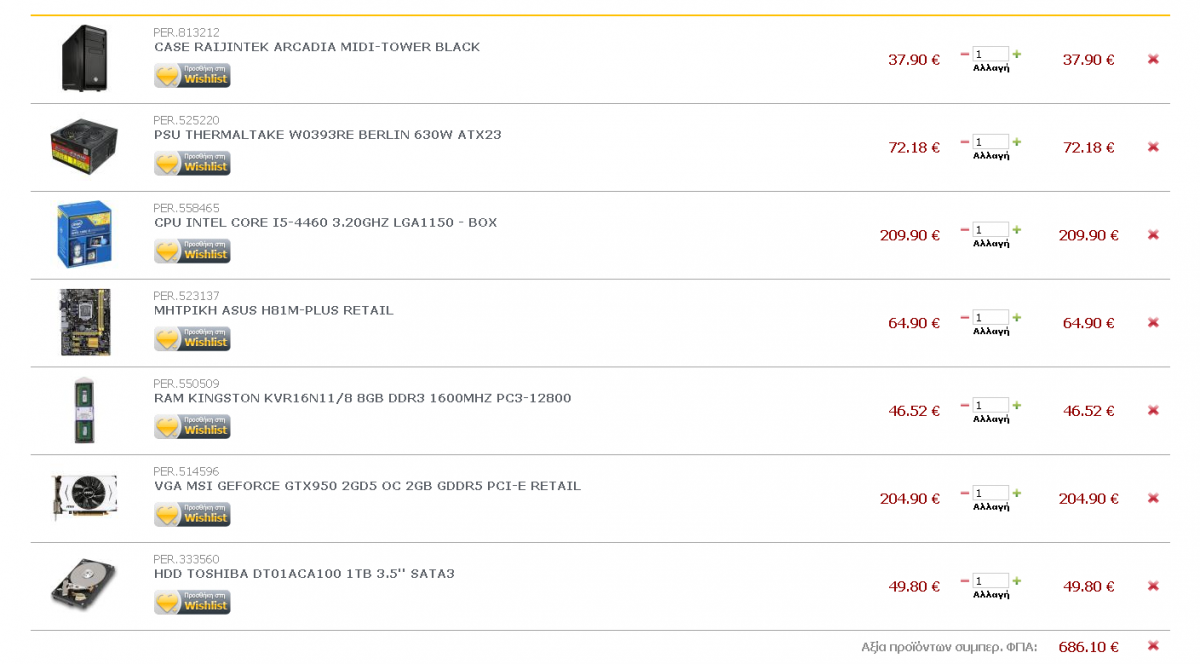Increase quantity of Asus H81M-Plus motherboard
Viewport: 1200px width, 664px height.
1017,318
